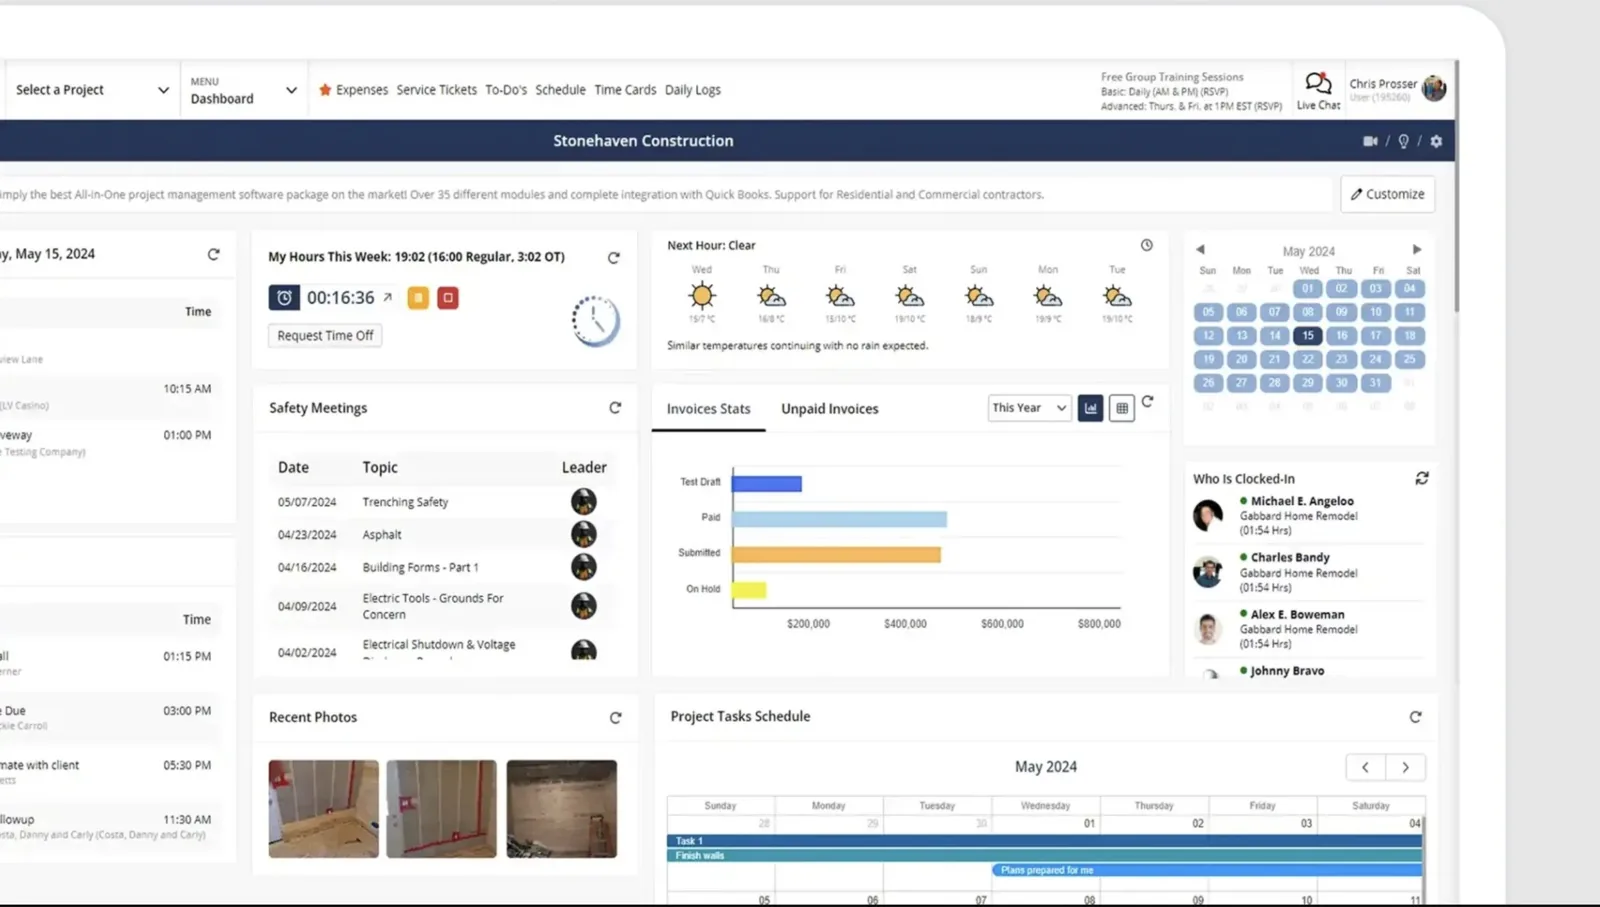Show previous month in Project Tasks Schedule
Screen dimensions: 1600x907
(x=1366, y=768)
